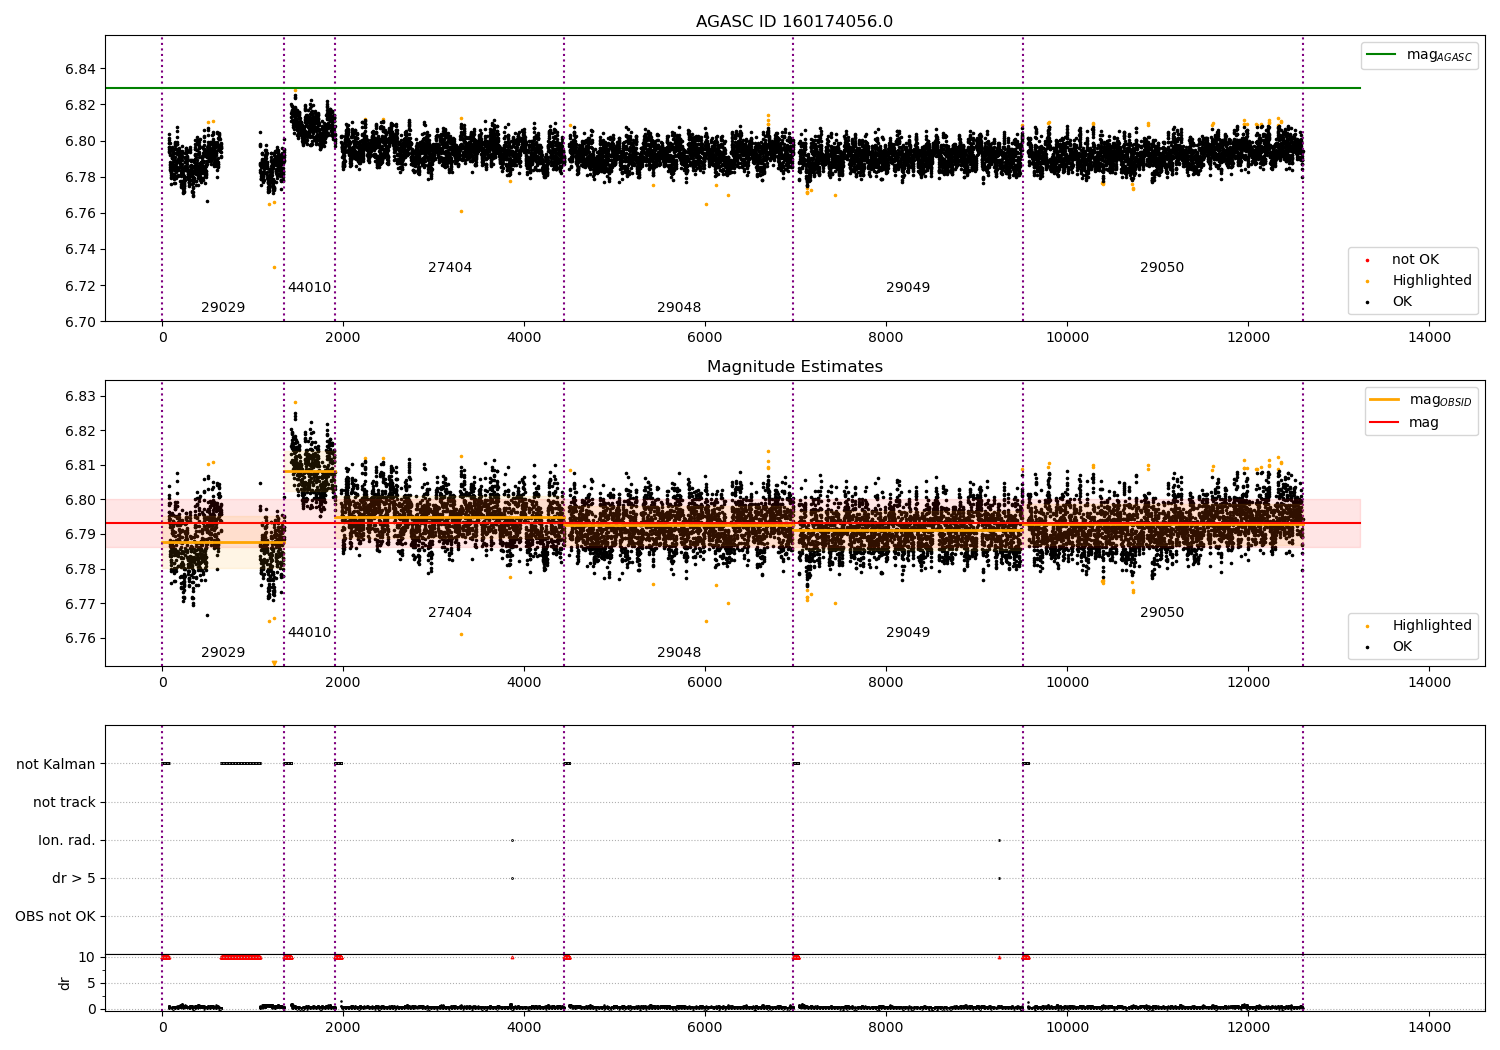Click OBSID label 29048 in Magnitude Estimates plot
The image size is (1500, 1050).
[679, 653]
